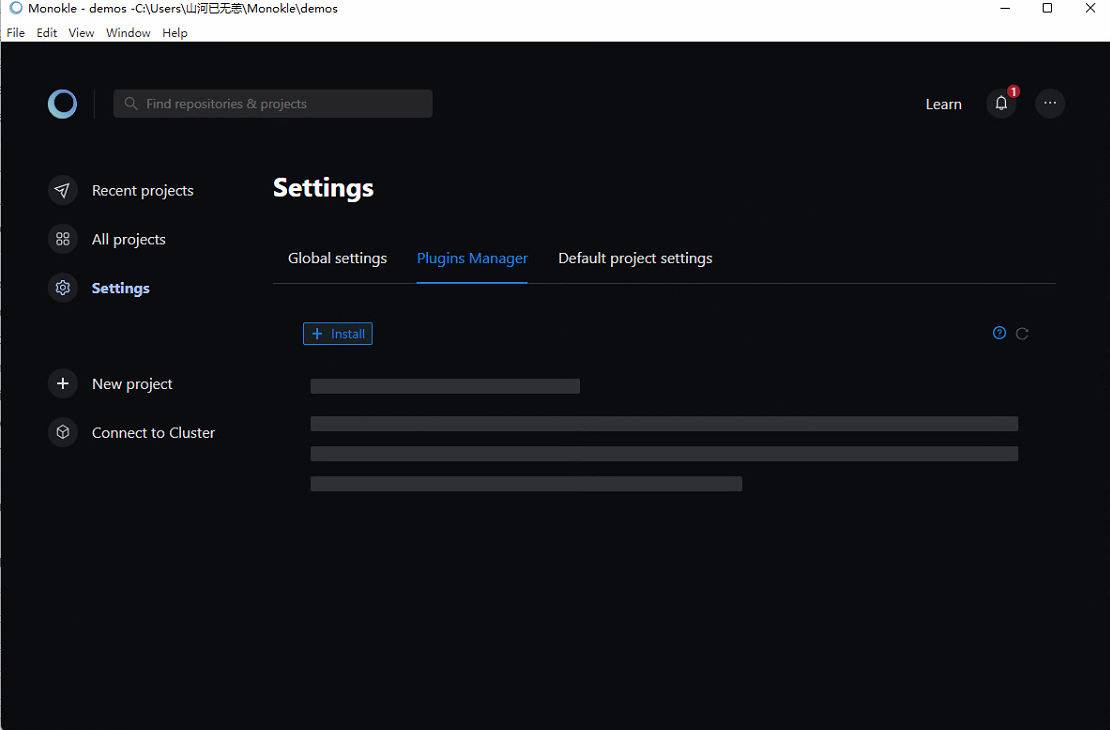Select Connect to Cluster
The image size is (1110, 730).
pyautogui.click(x=153, y=433)
